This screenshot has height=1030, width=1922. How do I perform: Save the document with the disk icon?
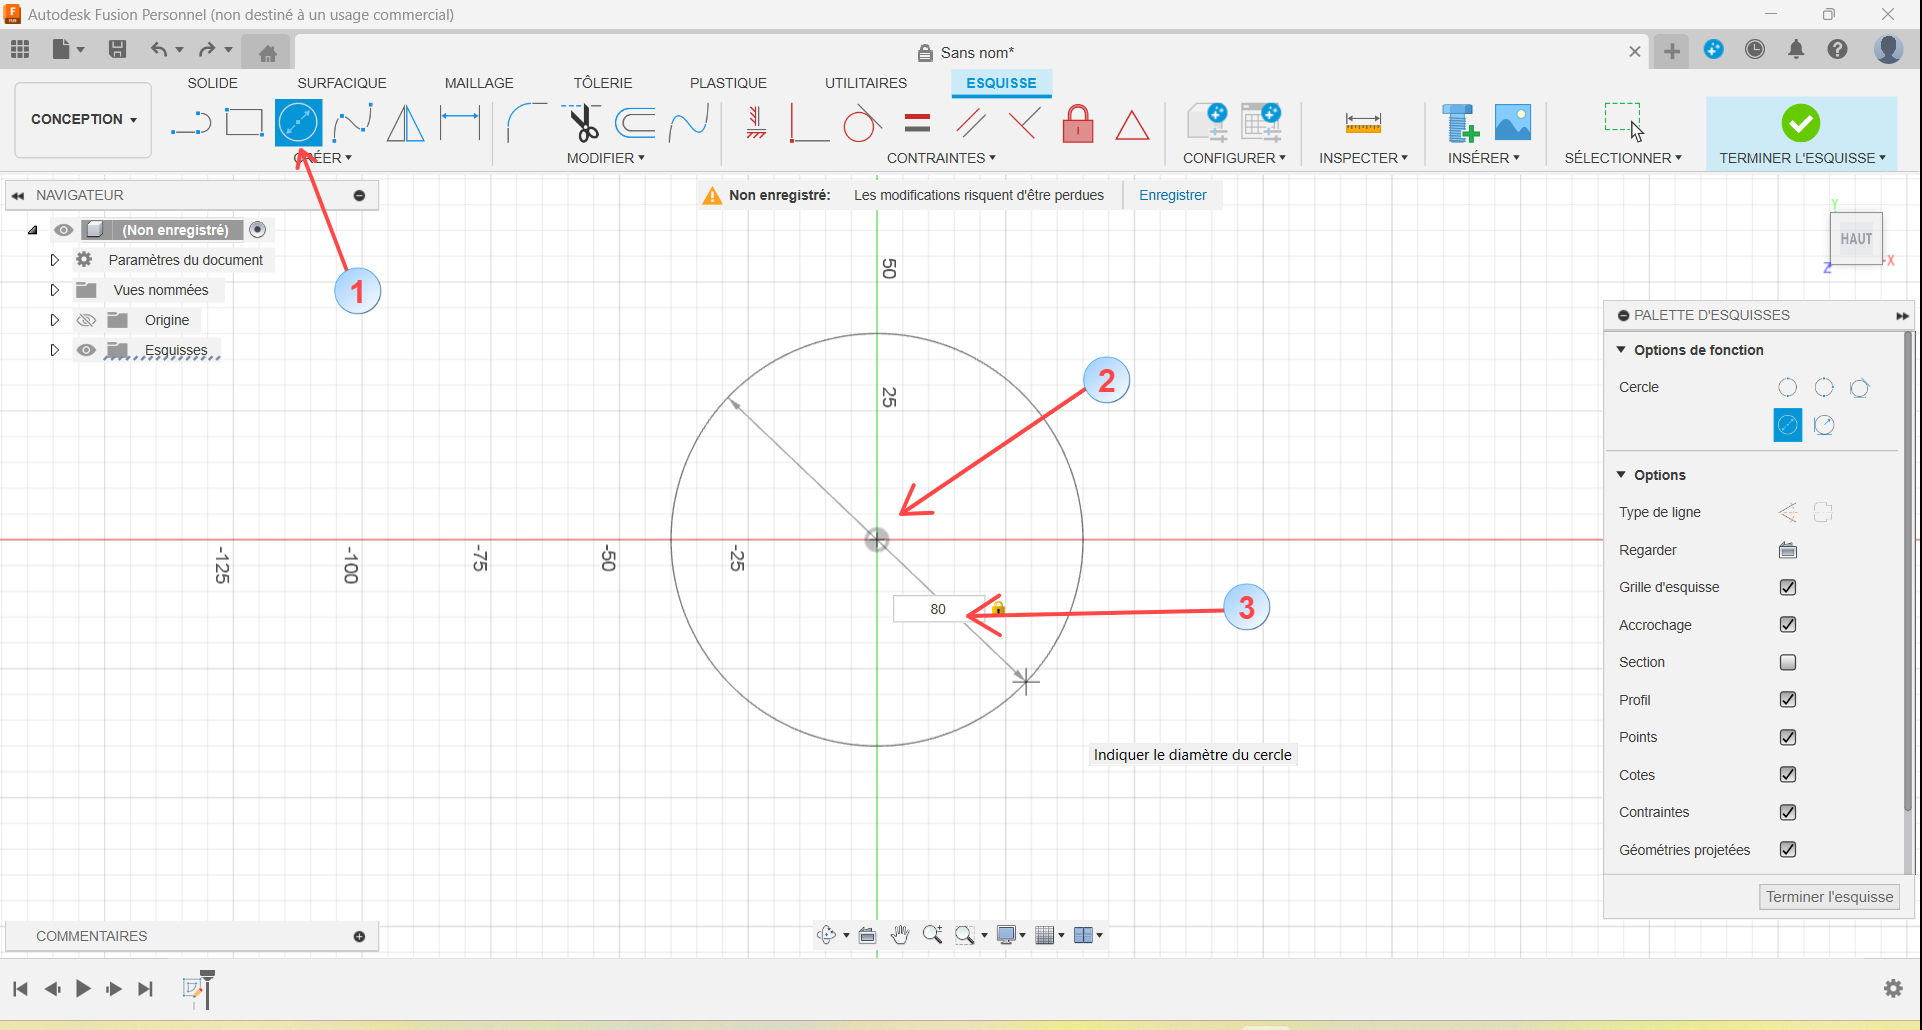117,49
